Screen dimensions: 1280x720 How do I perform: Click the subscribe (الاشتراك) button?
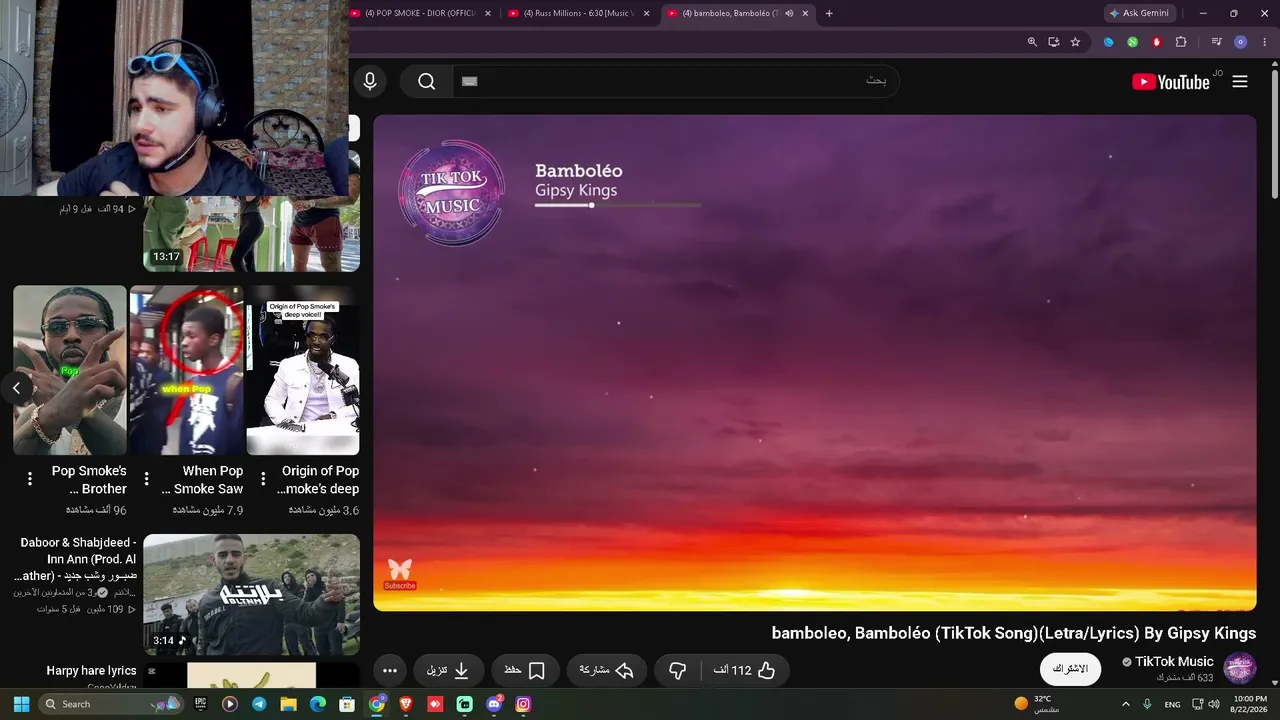[1070, 669]
